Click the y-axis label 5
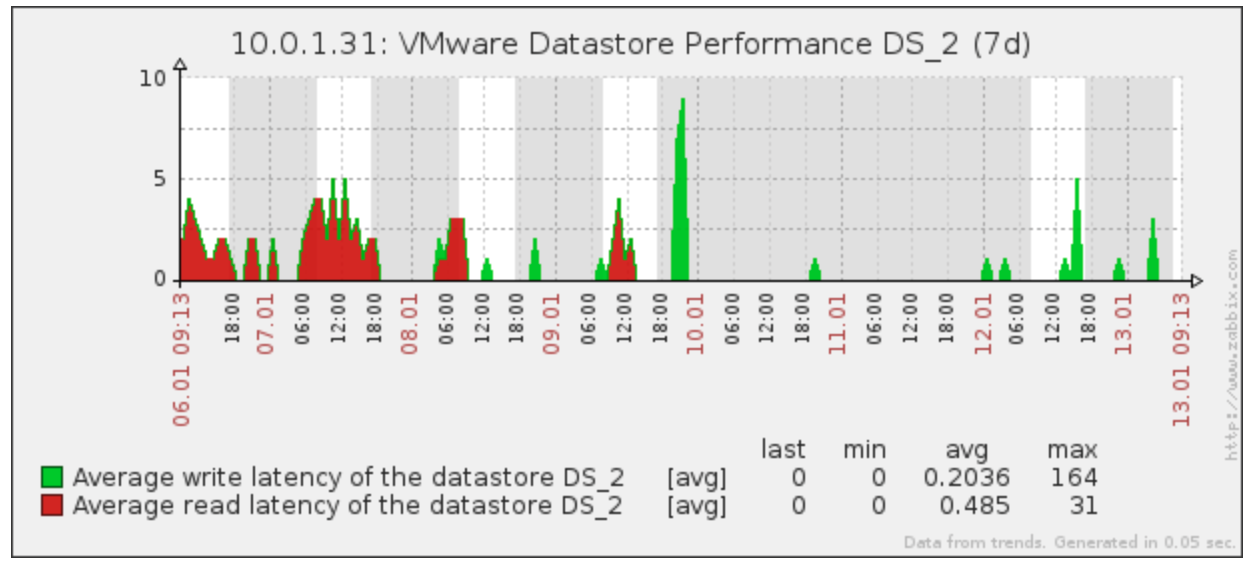1256x568 pixels. click(x=159, y=180)
